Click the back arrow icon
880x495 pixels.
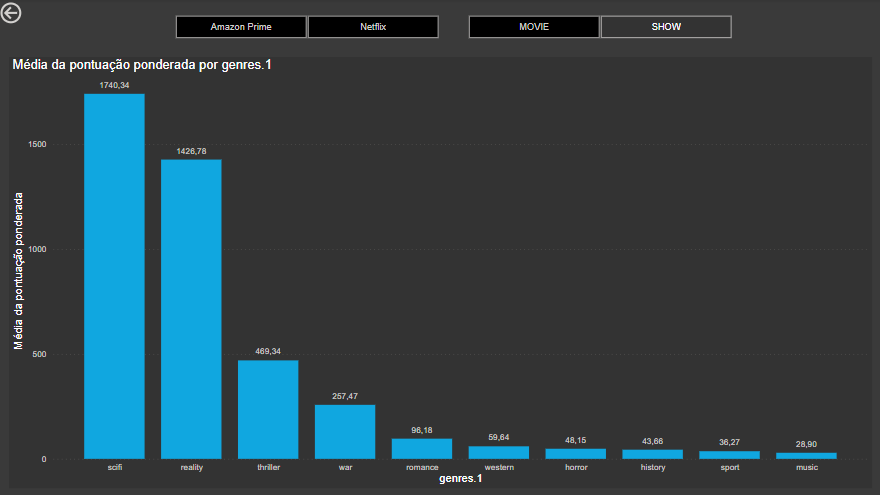click(x=11, y=13)
